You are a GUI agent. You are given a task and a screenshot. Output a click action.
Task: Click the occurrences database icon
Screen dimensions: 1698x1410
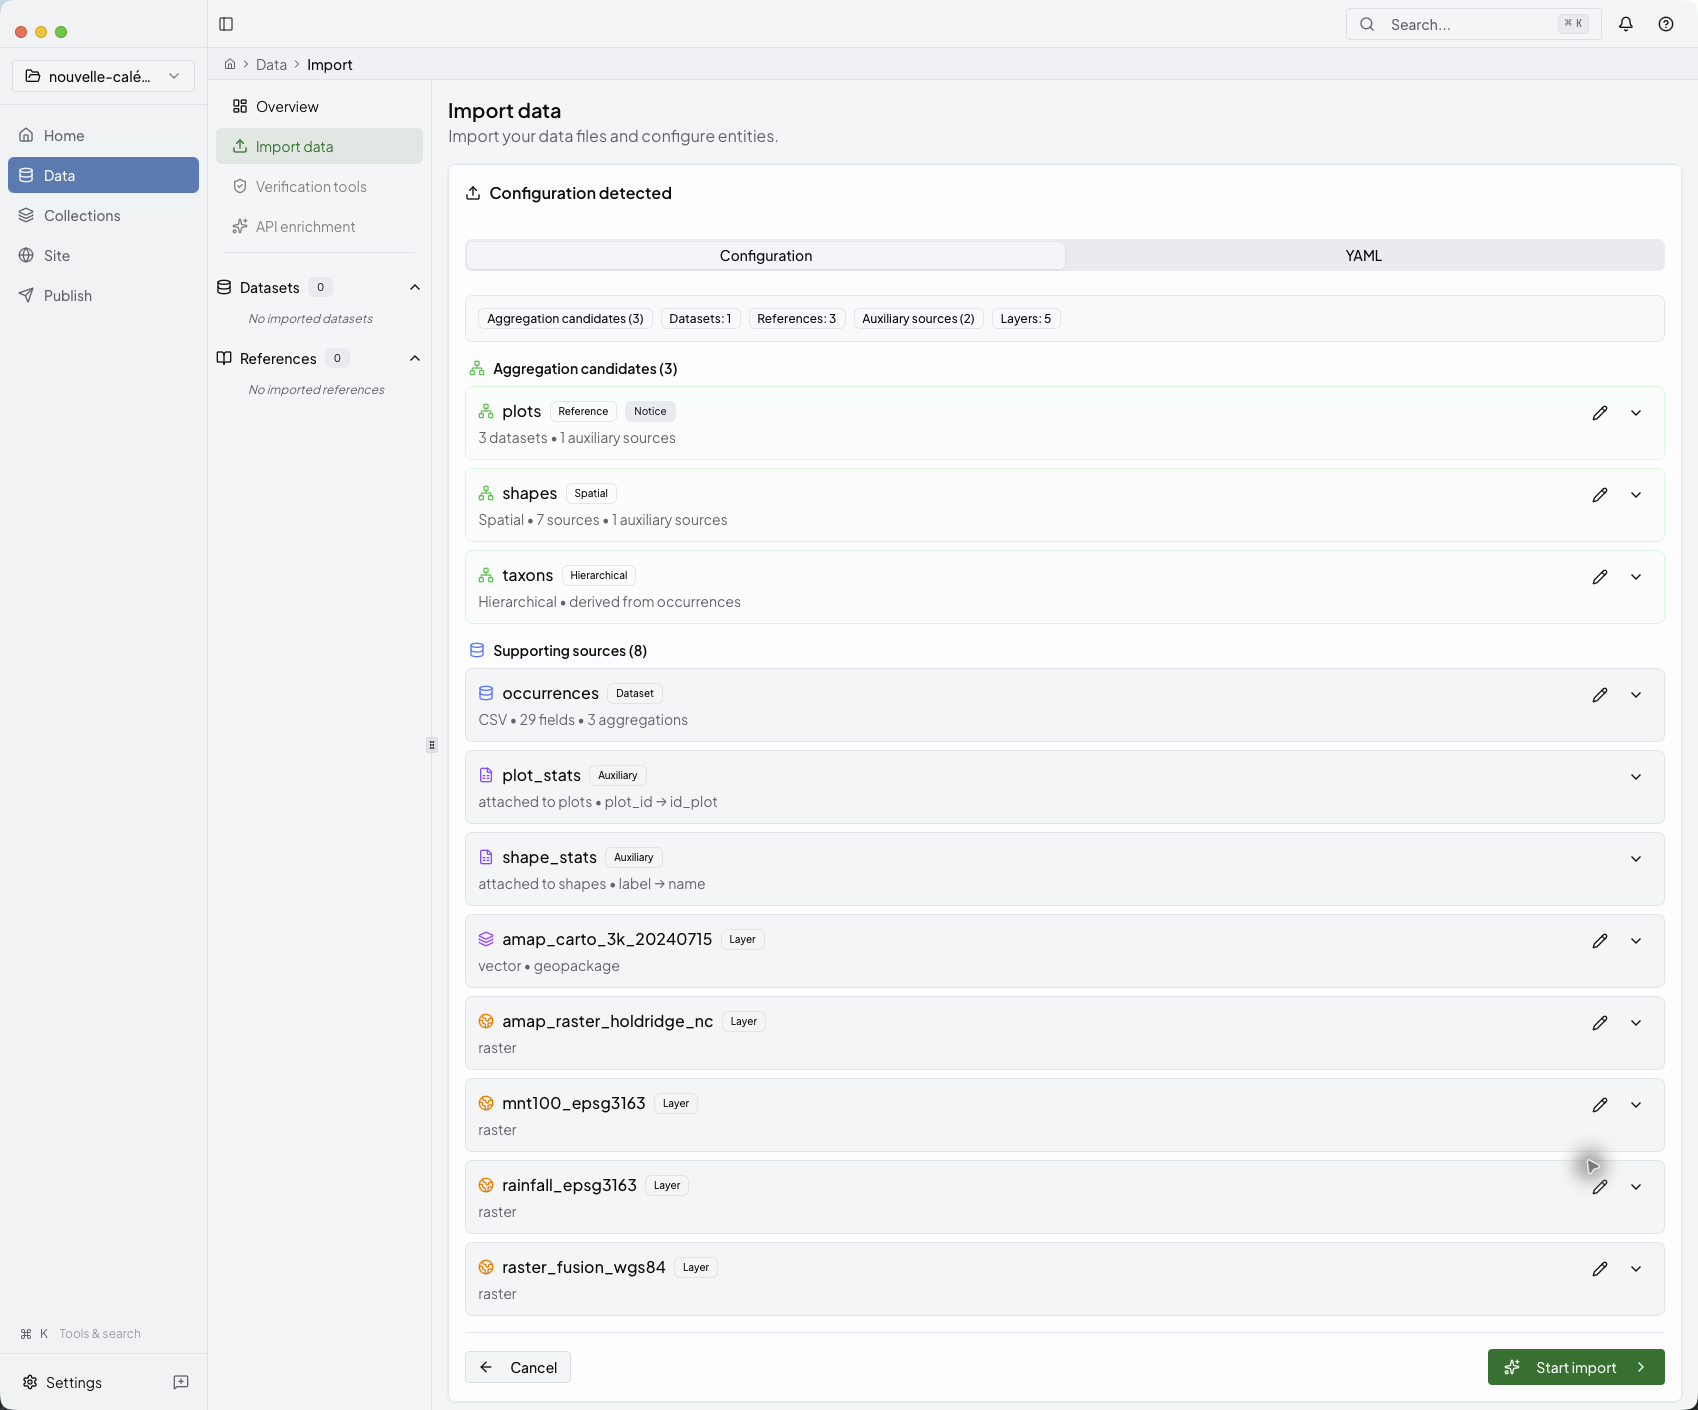point(486,693)
